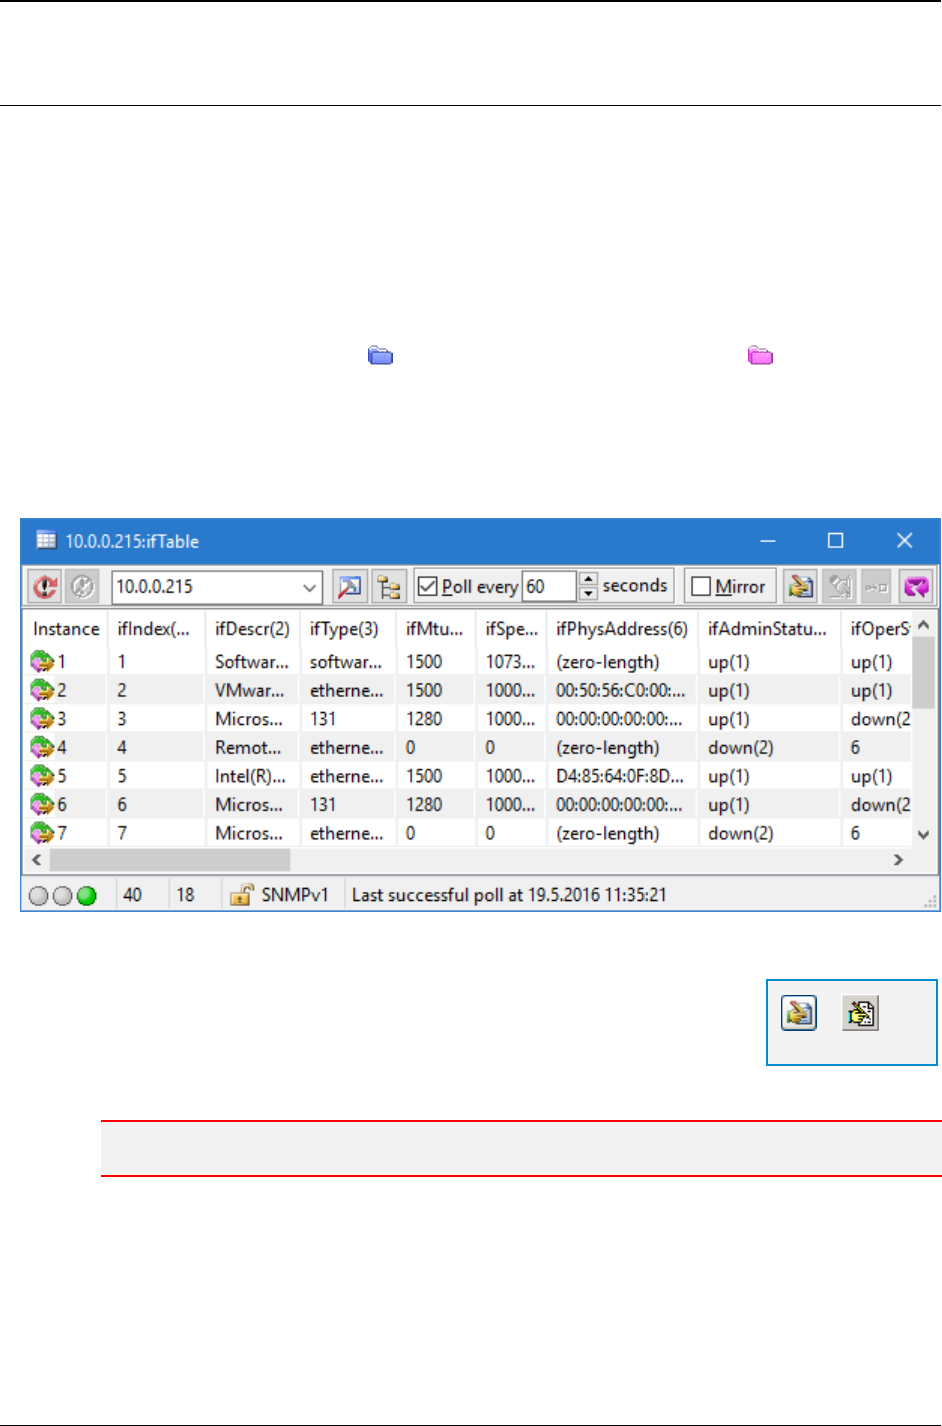Screen dimensions: 942x1426
Task: Click the instance 3 row icon
Action: click(42, 718)
